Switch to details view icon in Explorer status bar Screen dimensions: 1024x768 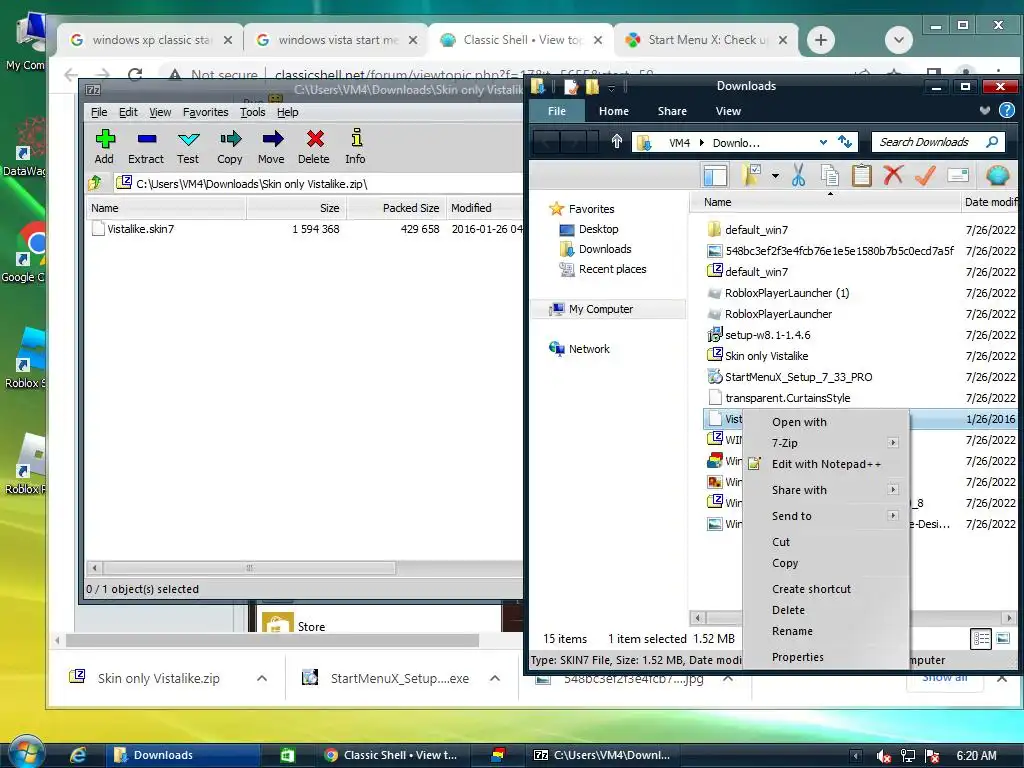click(981, 639)
